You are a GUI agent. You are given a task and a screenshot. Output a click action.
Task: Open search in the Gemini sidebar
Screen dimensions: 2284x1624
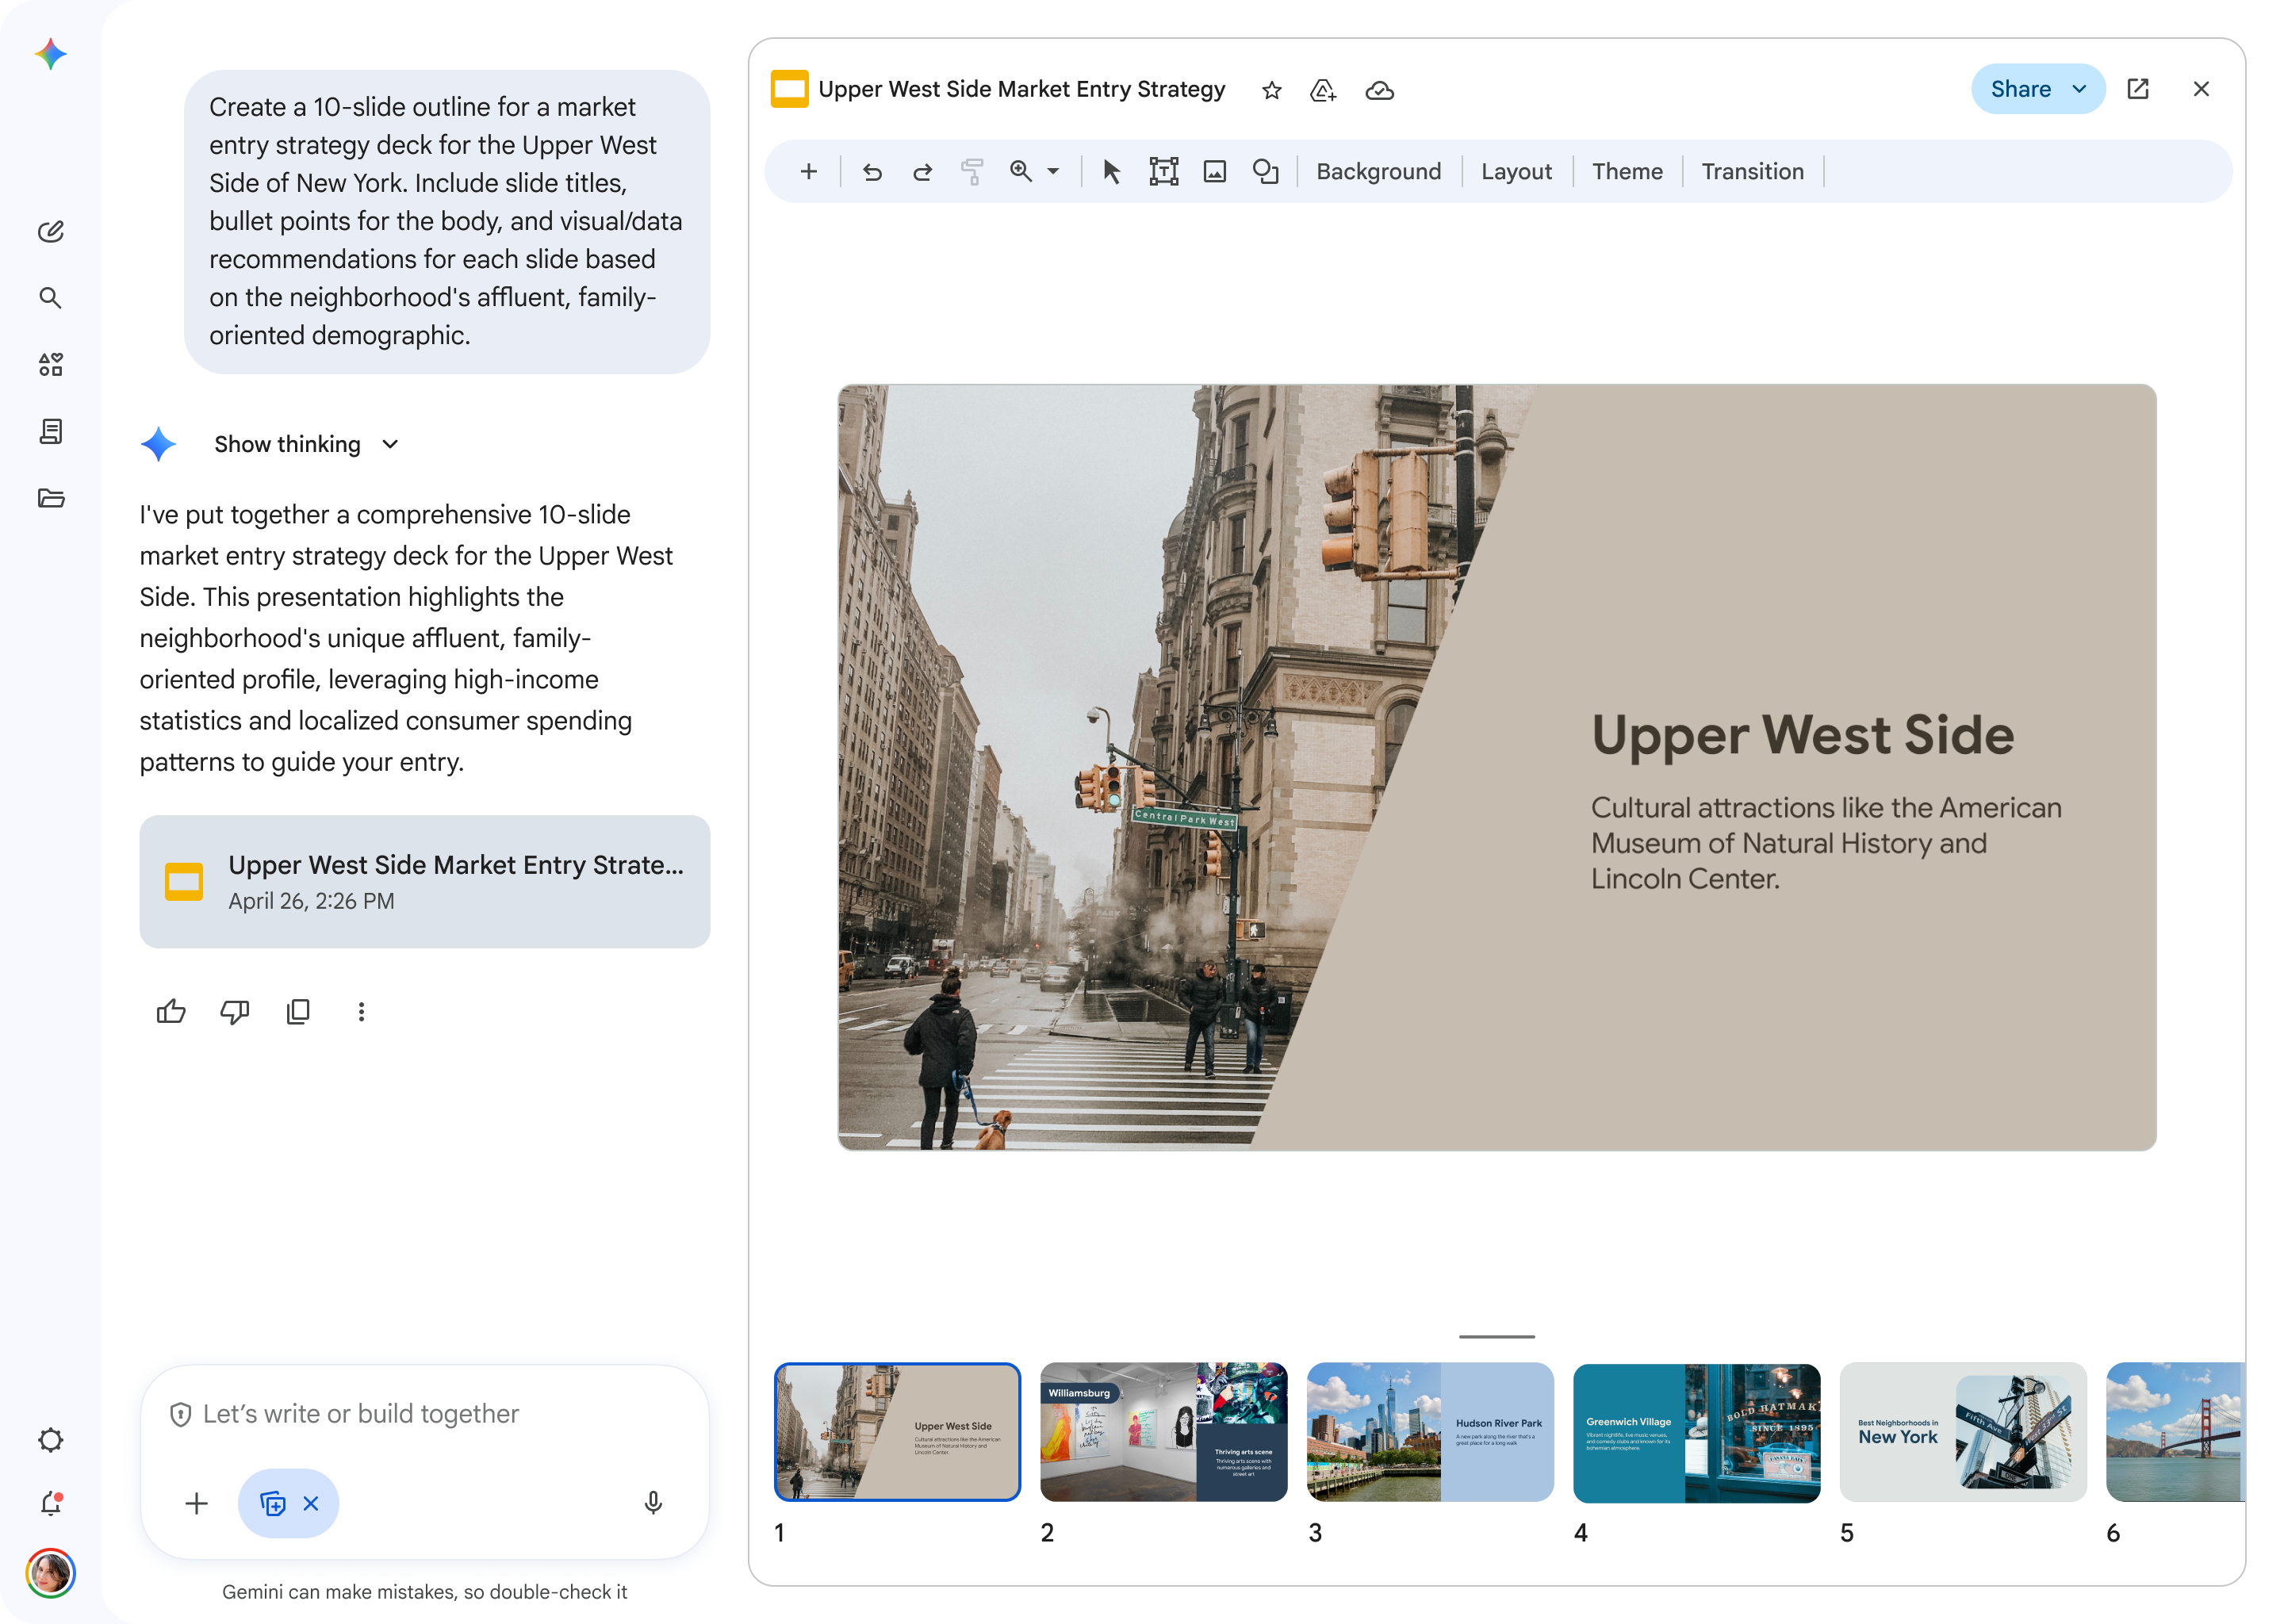pos(50,297)
